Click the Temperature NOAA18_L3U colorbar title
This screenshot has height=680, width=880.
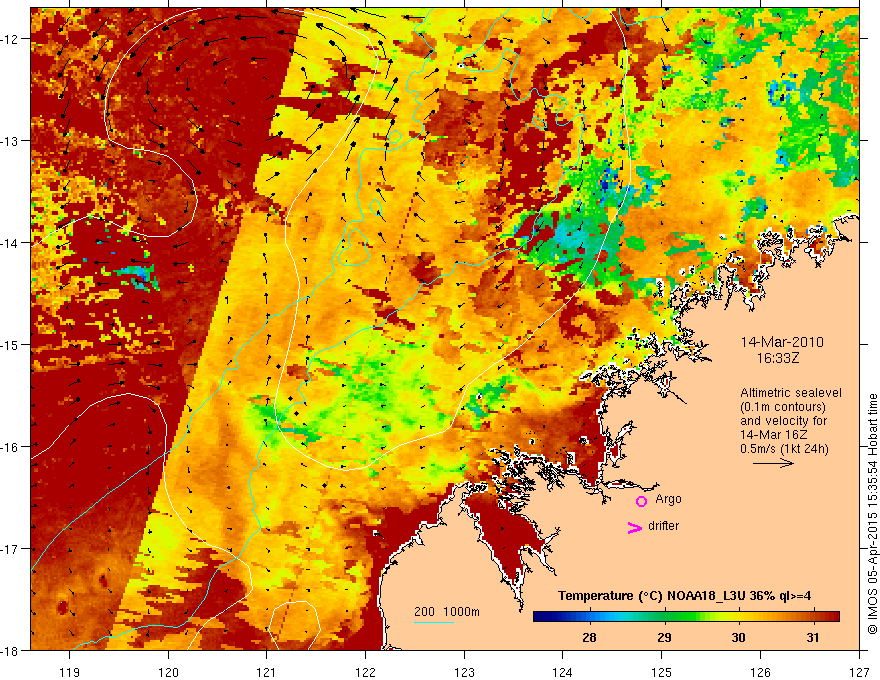(684, 595)
